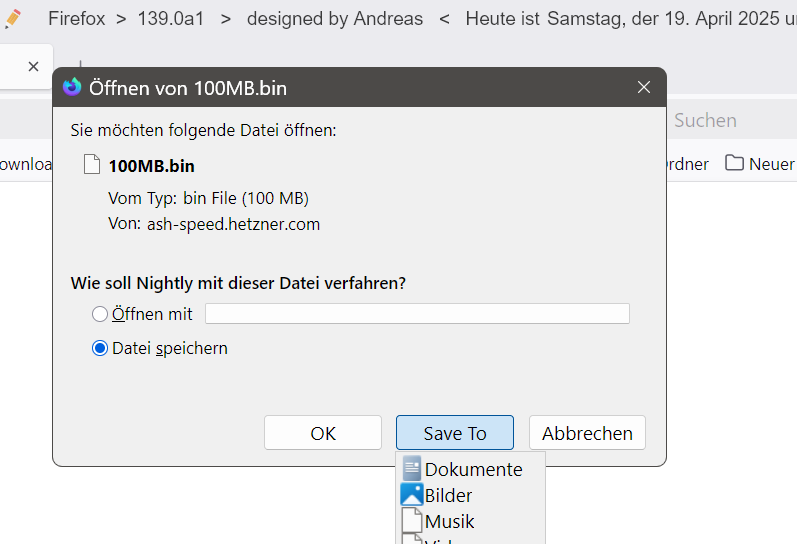Screen dimensions: 797x544
Task: Click the Neuer bookmark folder icon
Action: click(735, 163)
